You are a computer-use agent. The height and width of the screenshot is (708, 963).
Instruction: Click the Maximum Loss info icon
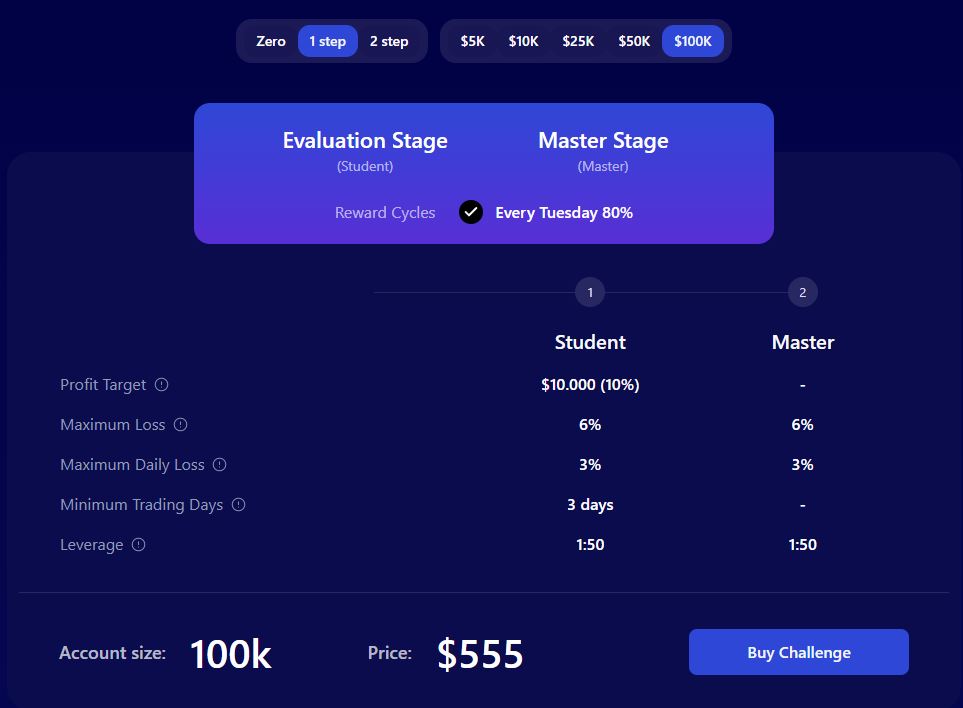(180, 424)
